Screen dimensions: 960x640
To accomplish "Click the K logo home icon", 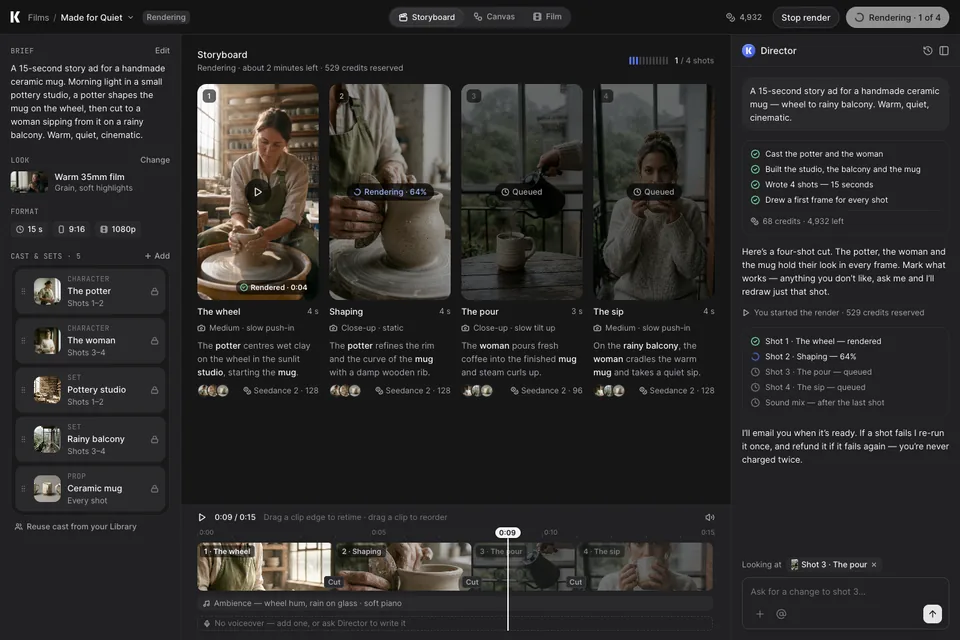I will [15, 17].
